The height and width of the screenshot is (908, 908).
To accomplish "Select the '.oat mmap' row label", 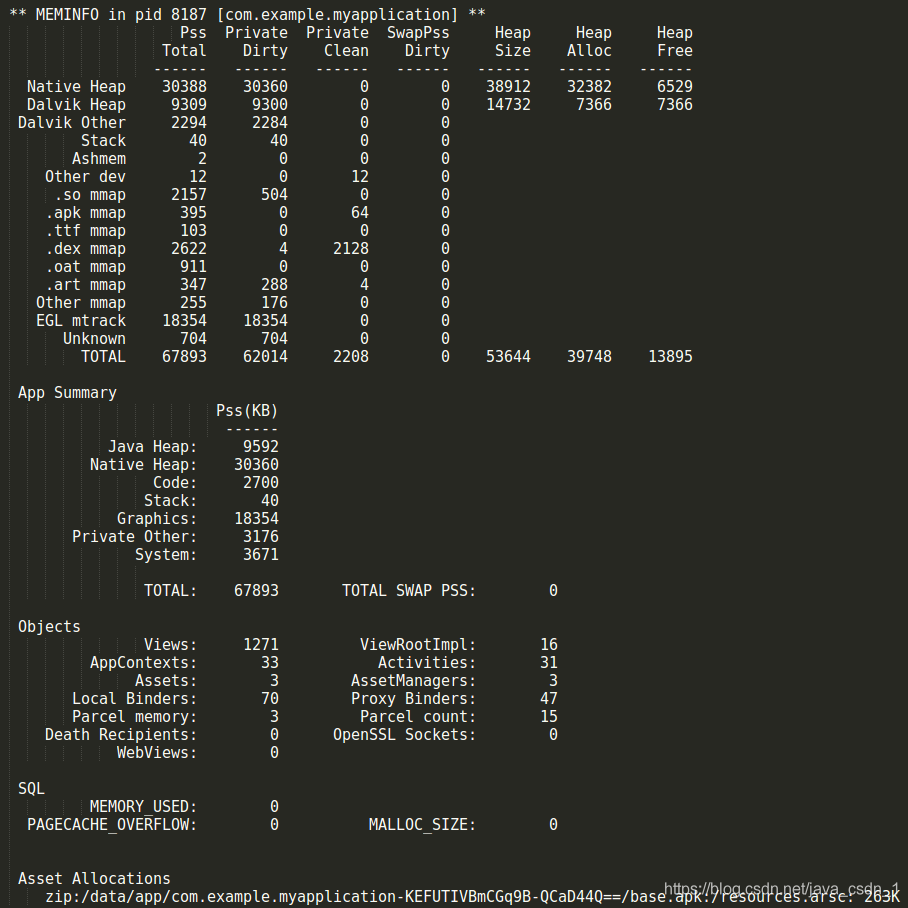I will pyautogui.click(x=85, y=266).
